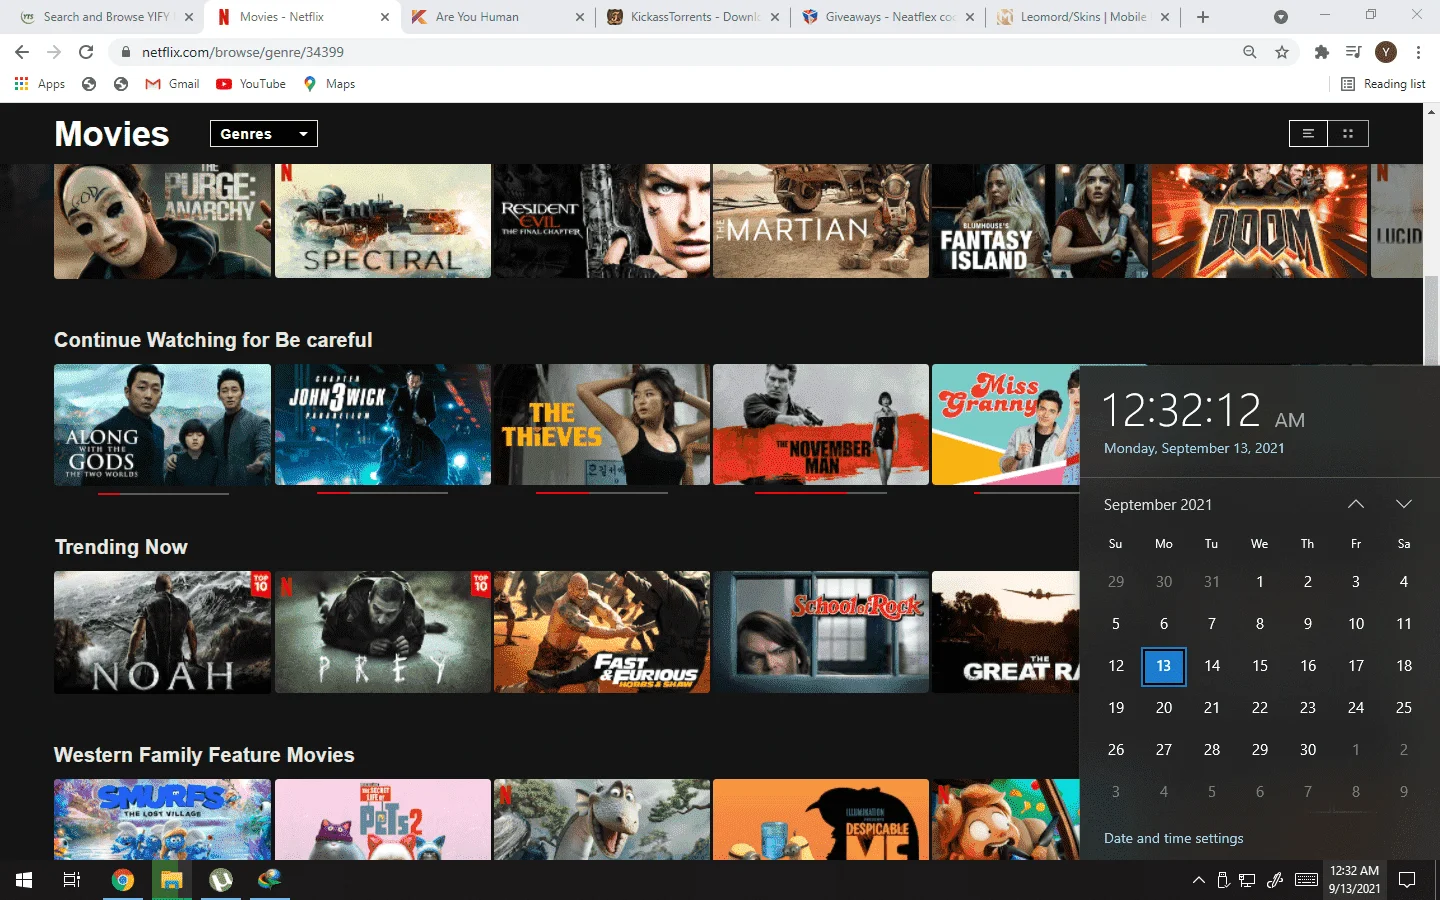
Task: Switch to the Are You Human tab
Action: coord(498,17)
